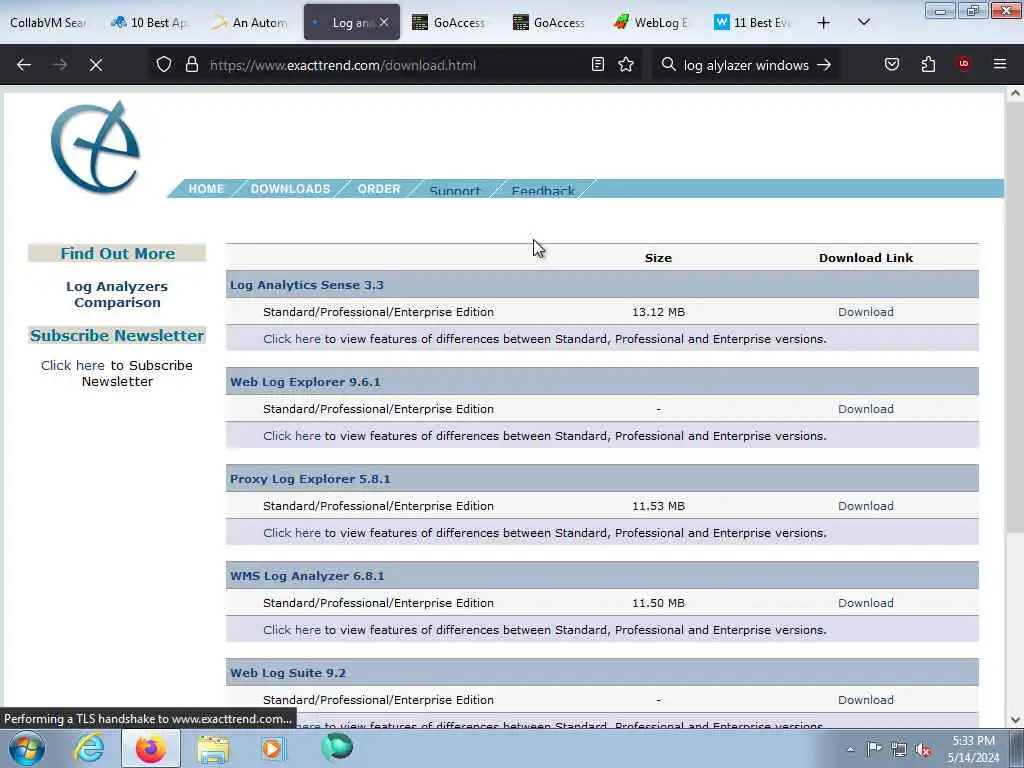
Task: Click here link under Proxy Log Explorer
Action: [292, 534]
